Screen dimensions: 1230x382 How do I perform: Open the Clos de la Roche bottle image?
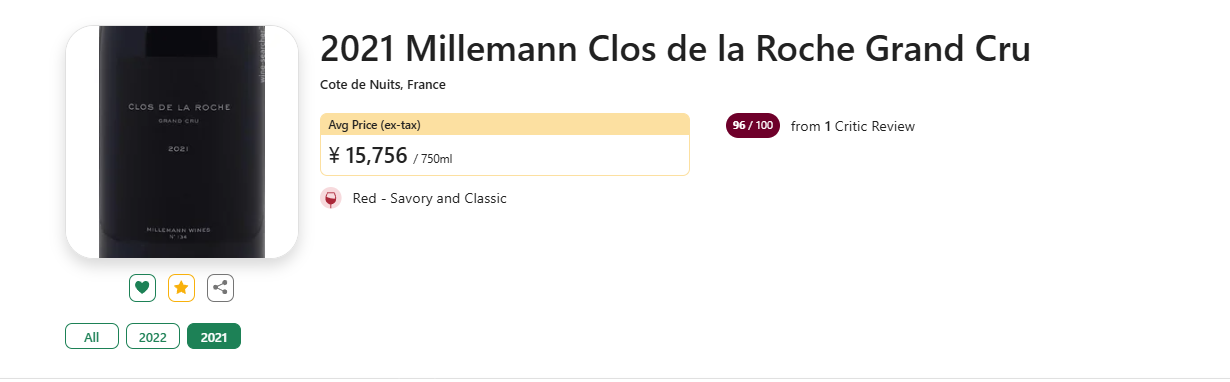pyautogui.click(x=182, y=142)
